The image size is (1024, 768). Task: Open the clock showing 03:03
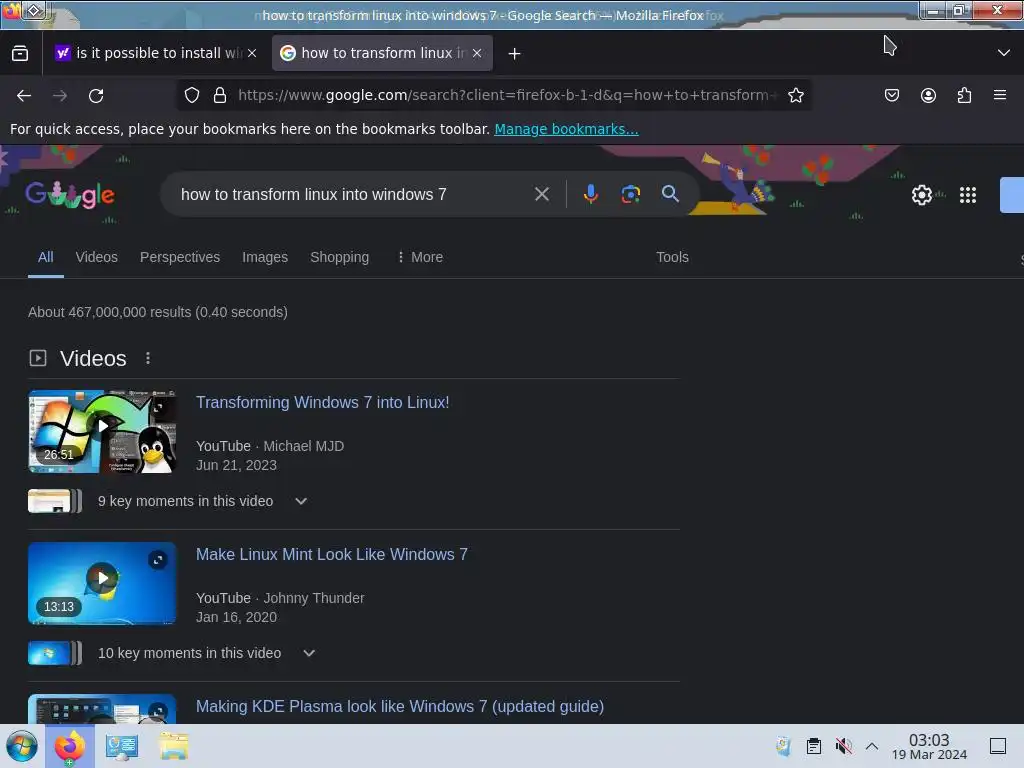pyautogui.click(x=929, y=746)
